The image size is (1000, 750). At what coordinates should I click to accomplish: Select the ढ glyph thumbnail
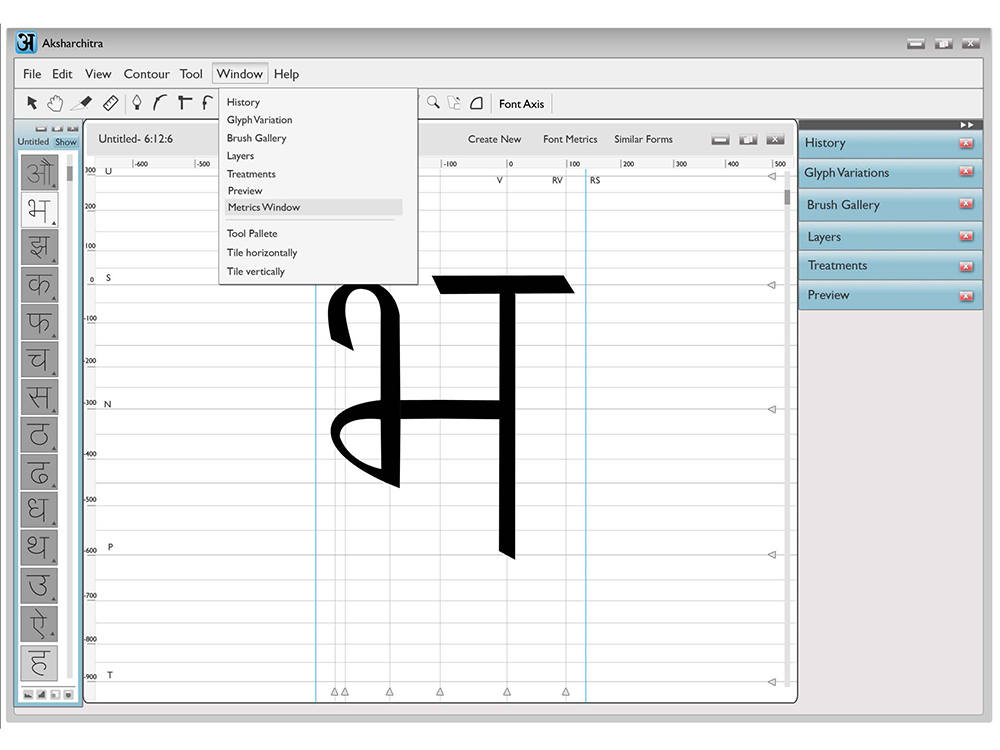point(39,473)
